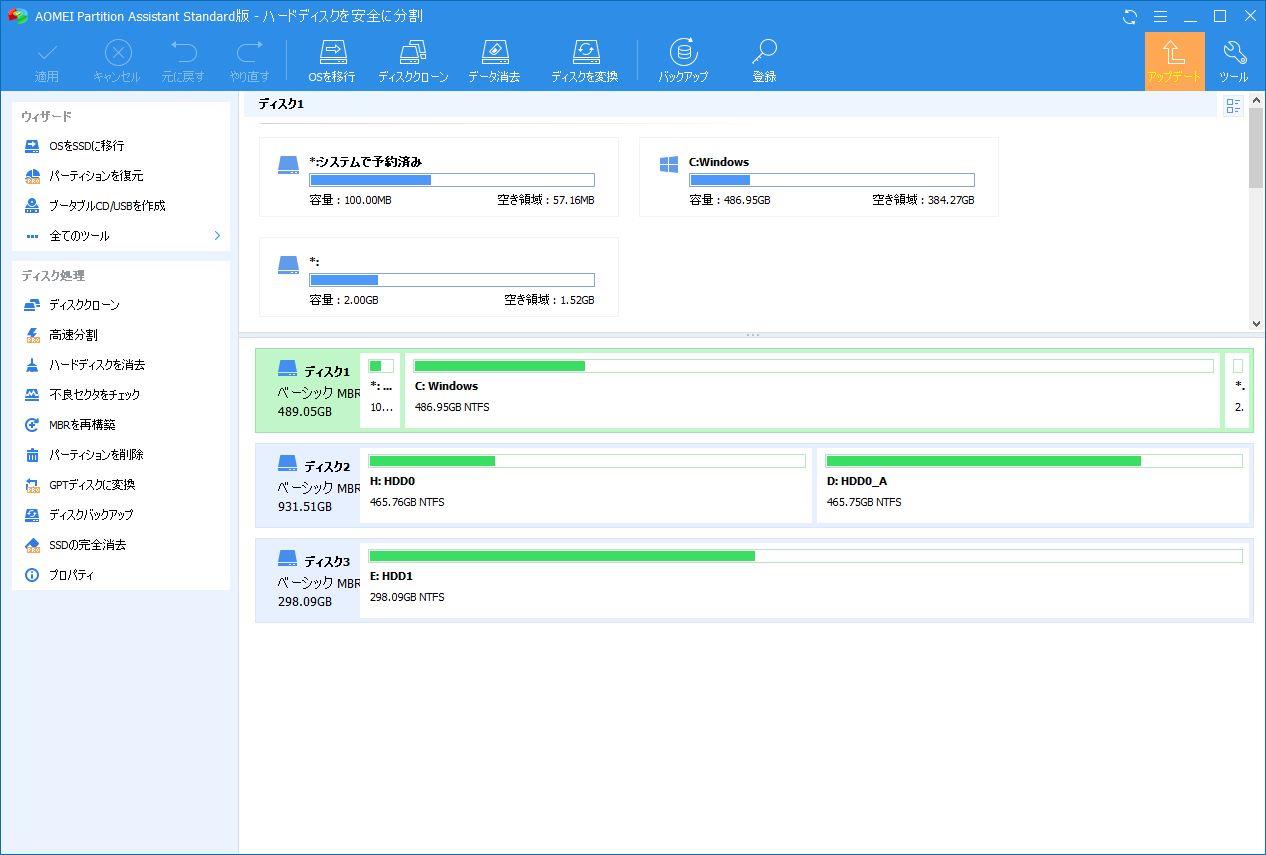Launch the Disk Clone (ディスククローン) toolbar tool

413,61
